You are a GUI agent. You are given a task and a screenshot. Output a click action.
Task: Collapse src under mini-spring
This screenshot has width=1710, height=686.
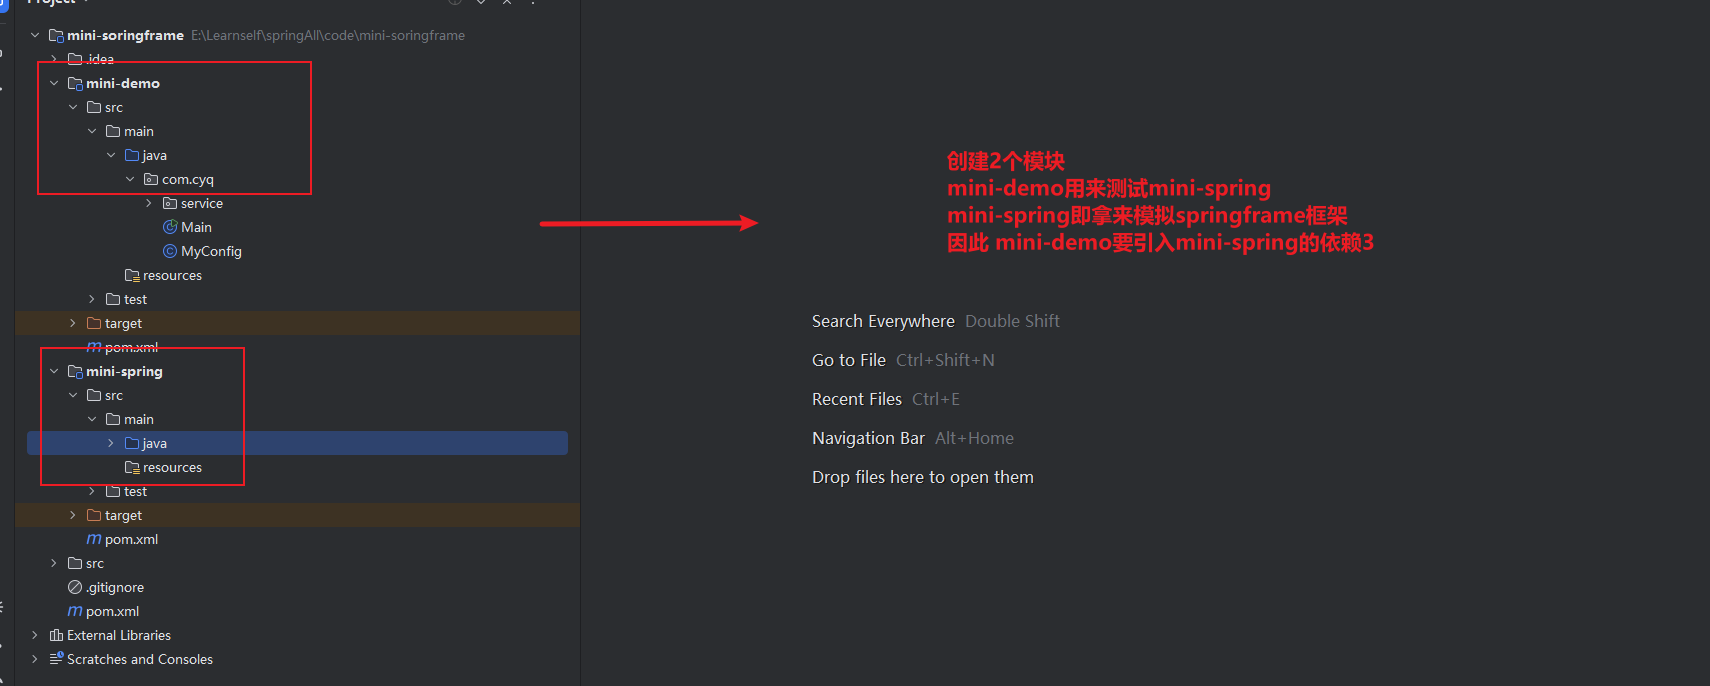point(73,395)
